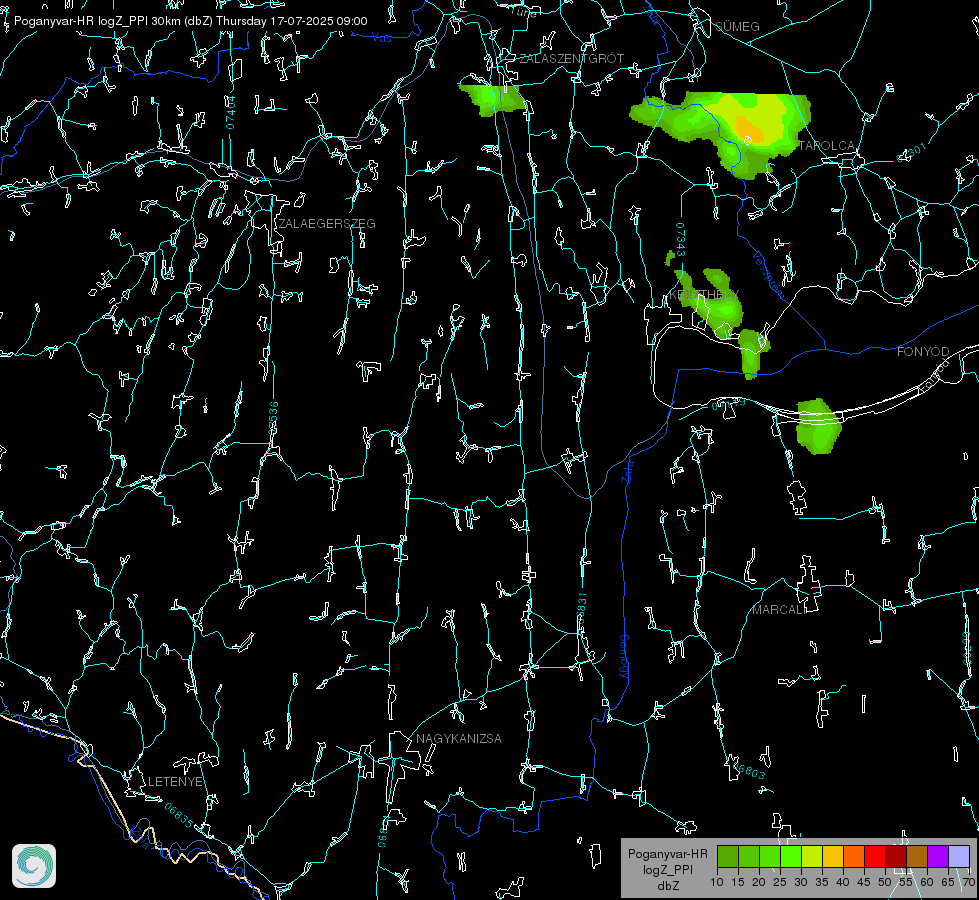Screen dimensions: 979x900
Task: Click the orange radar echo core near Tapolca
Action: [x=749, y=129]
